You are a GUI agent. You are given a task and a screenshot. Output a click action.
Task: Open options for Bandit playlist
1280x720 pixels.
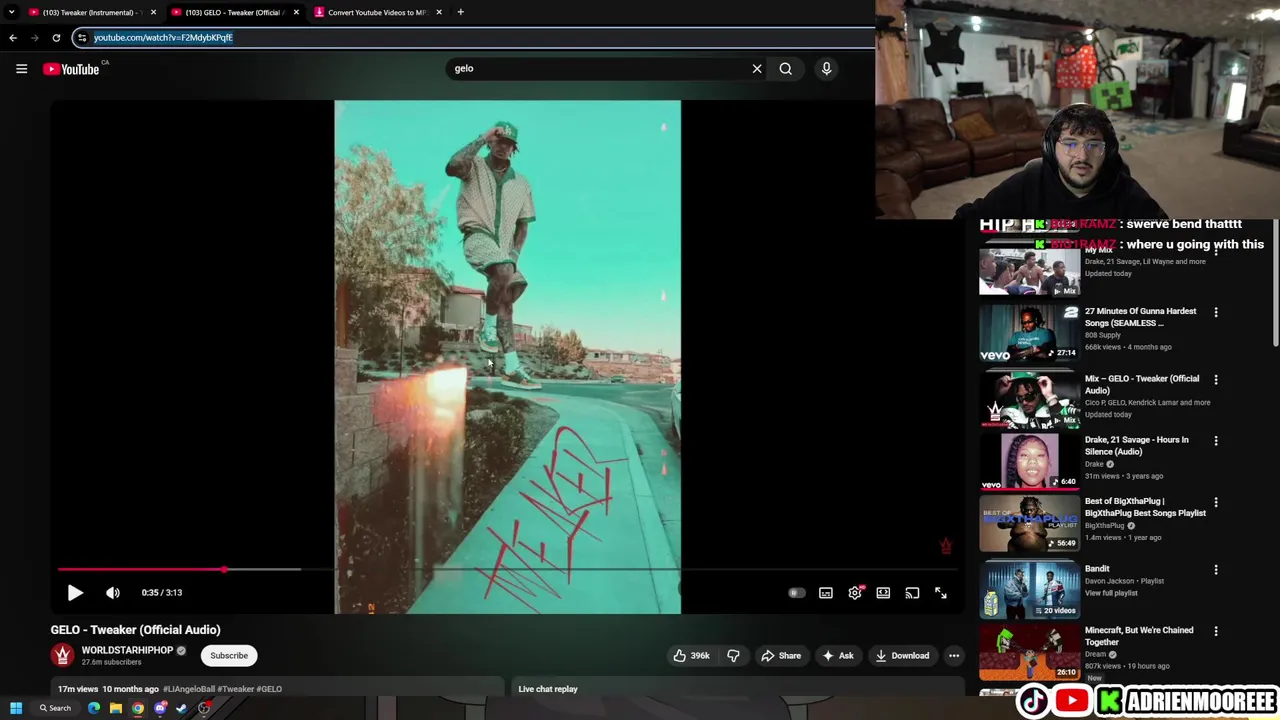point(1216,570)
